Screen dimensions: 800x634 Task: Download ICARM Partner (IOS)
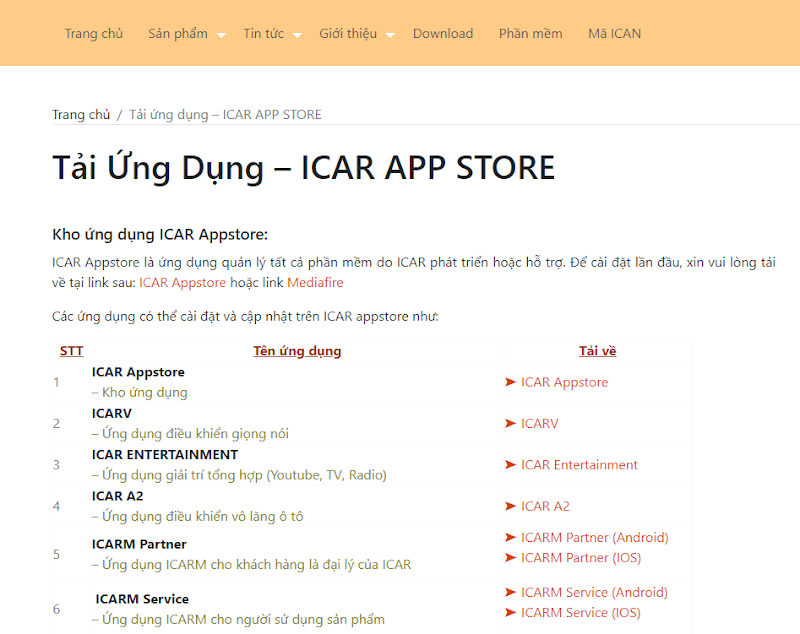581,557
